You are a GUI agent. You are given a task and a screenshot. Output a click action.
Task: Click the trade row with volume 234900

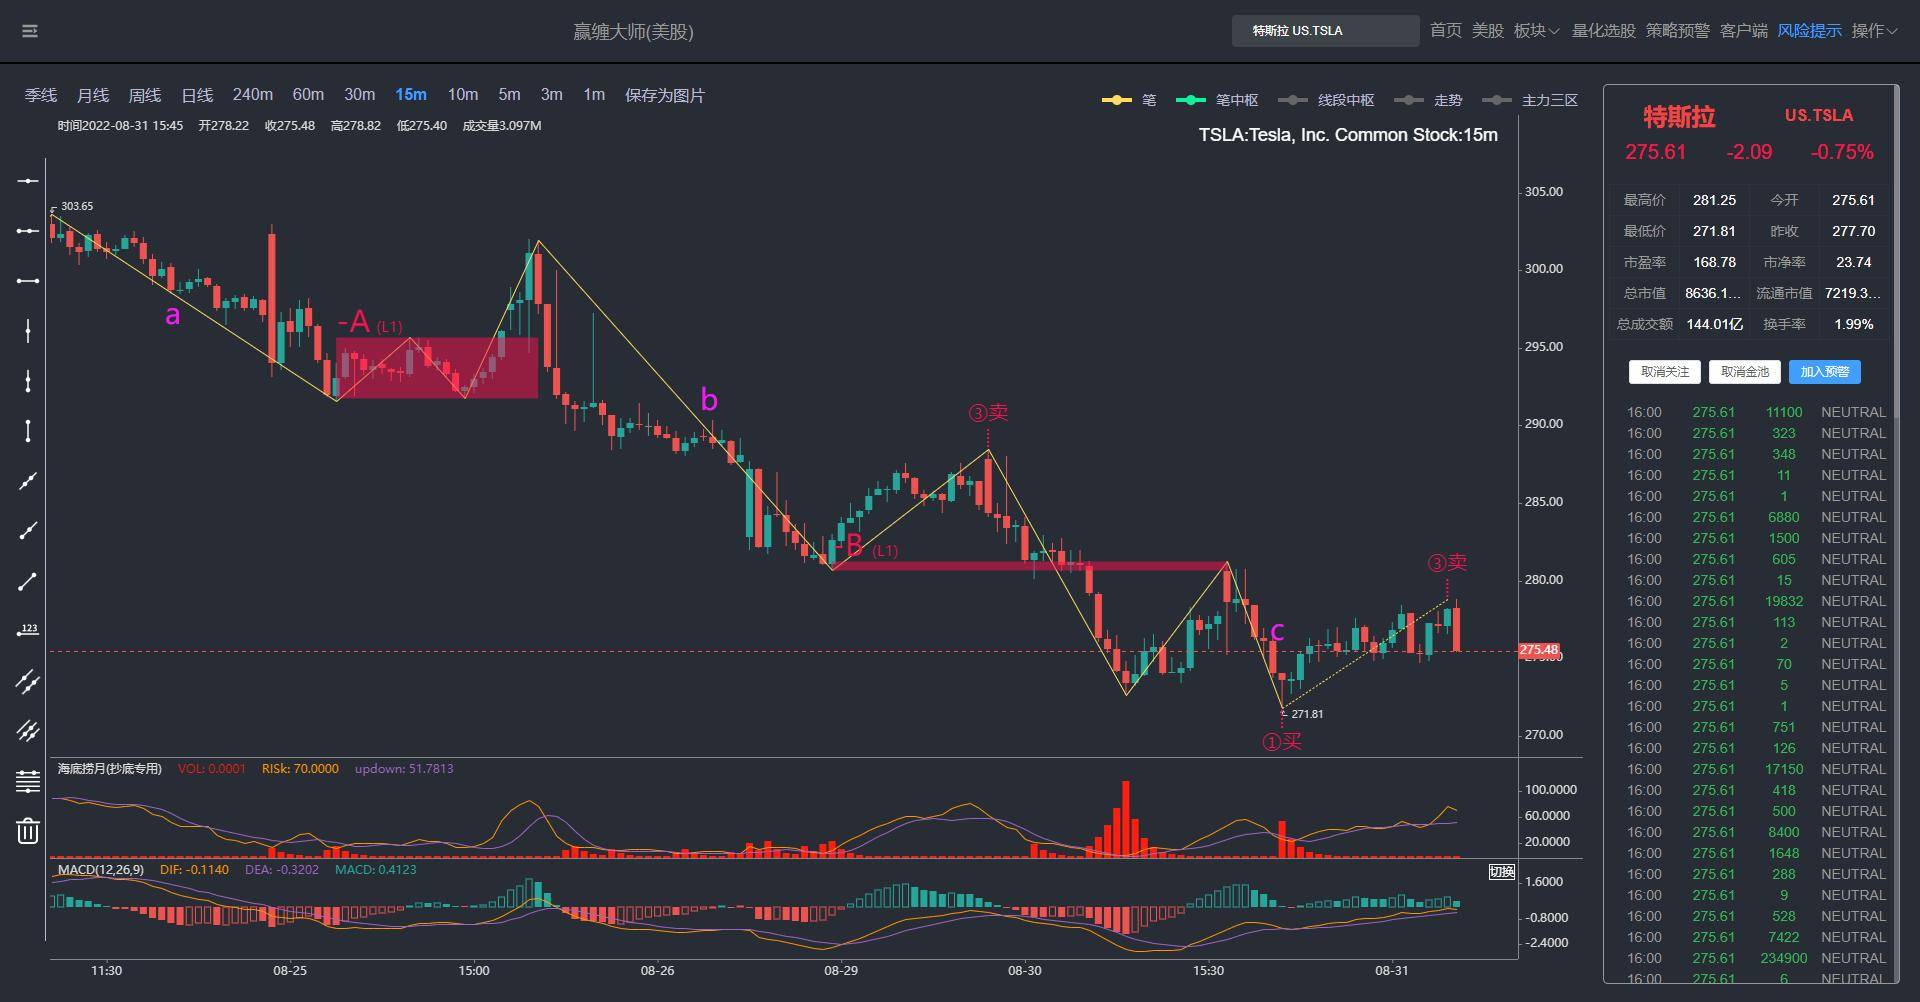[x=1755, y=958]
